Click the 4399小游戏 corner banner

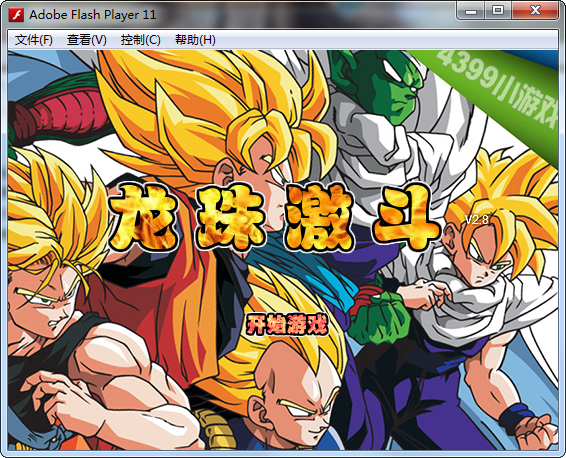tap(498, 90)
